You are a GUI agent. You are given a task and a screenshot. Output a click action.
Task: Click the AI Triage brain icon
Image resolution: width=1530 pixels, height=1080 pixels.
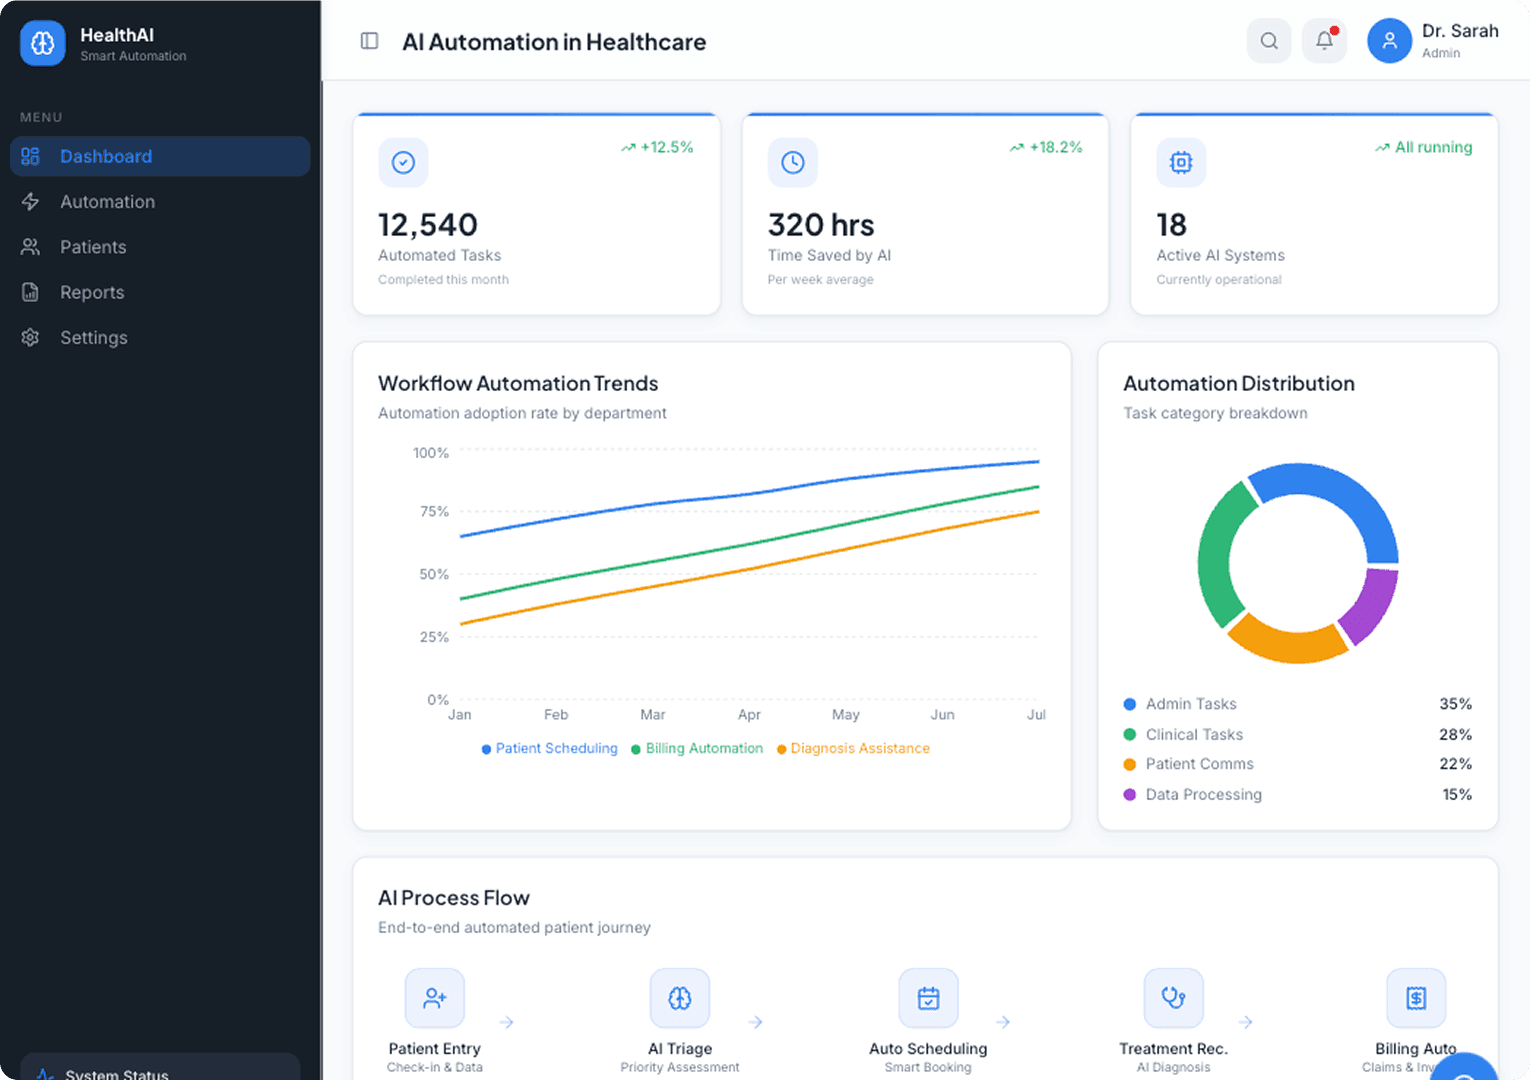(x=679, y=997)
